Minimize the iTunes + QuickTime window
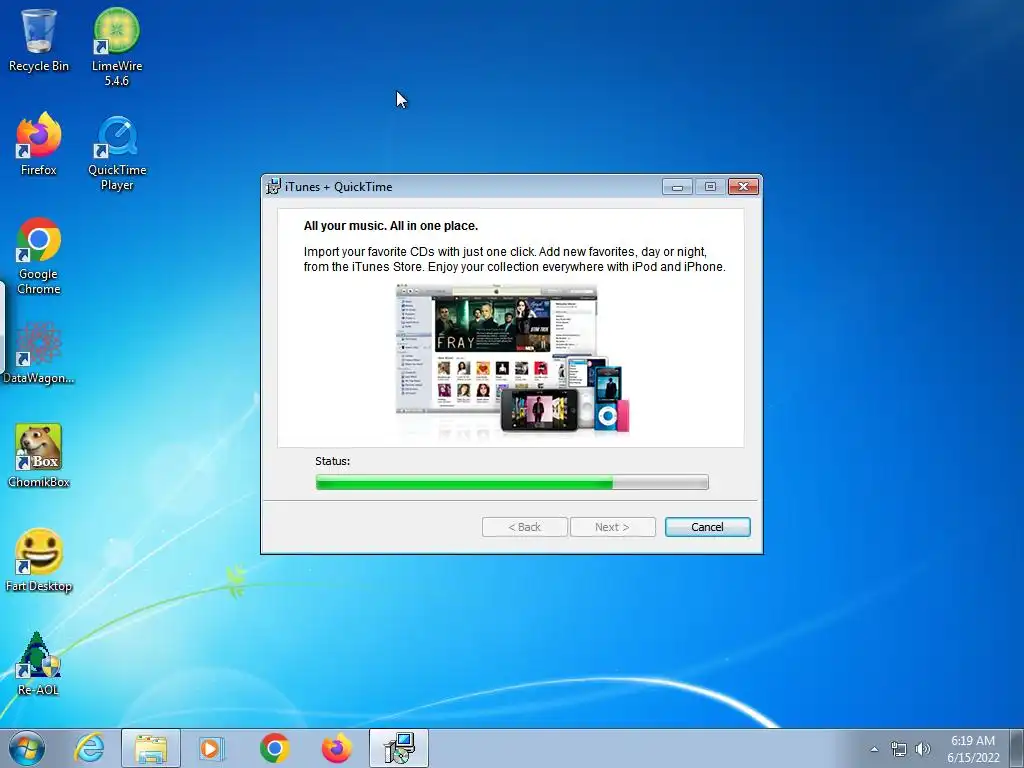This screenshot has width=1024, height=768. [x=677, y=187]
